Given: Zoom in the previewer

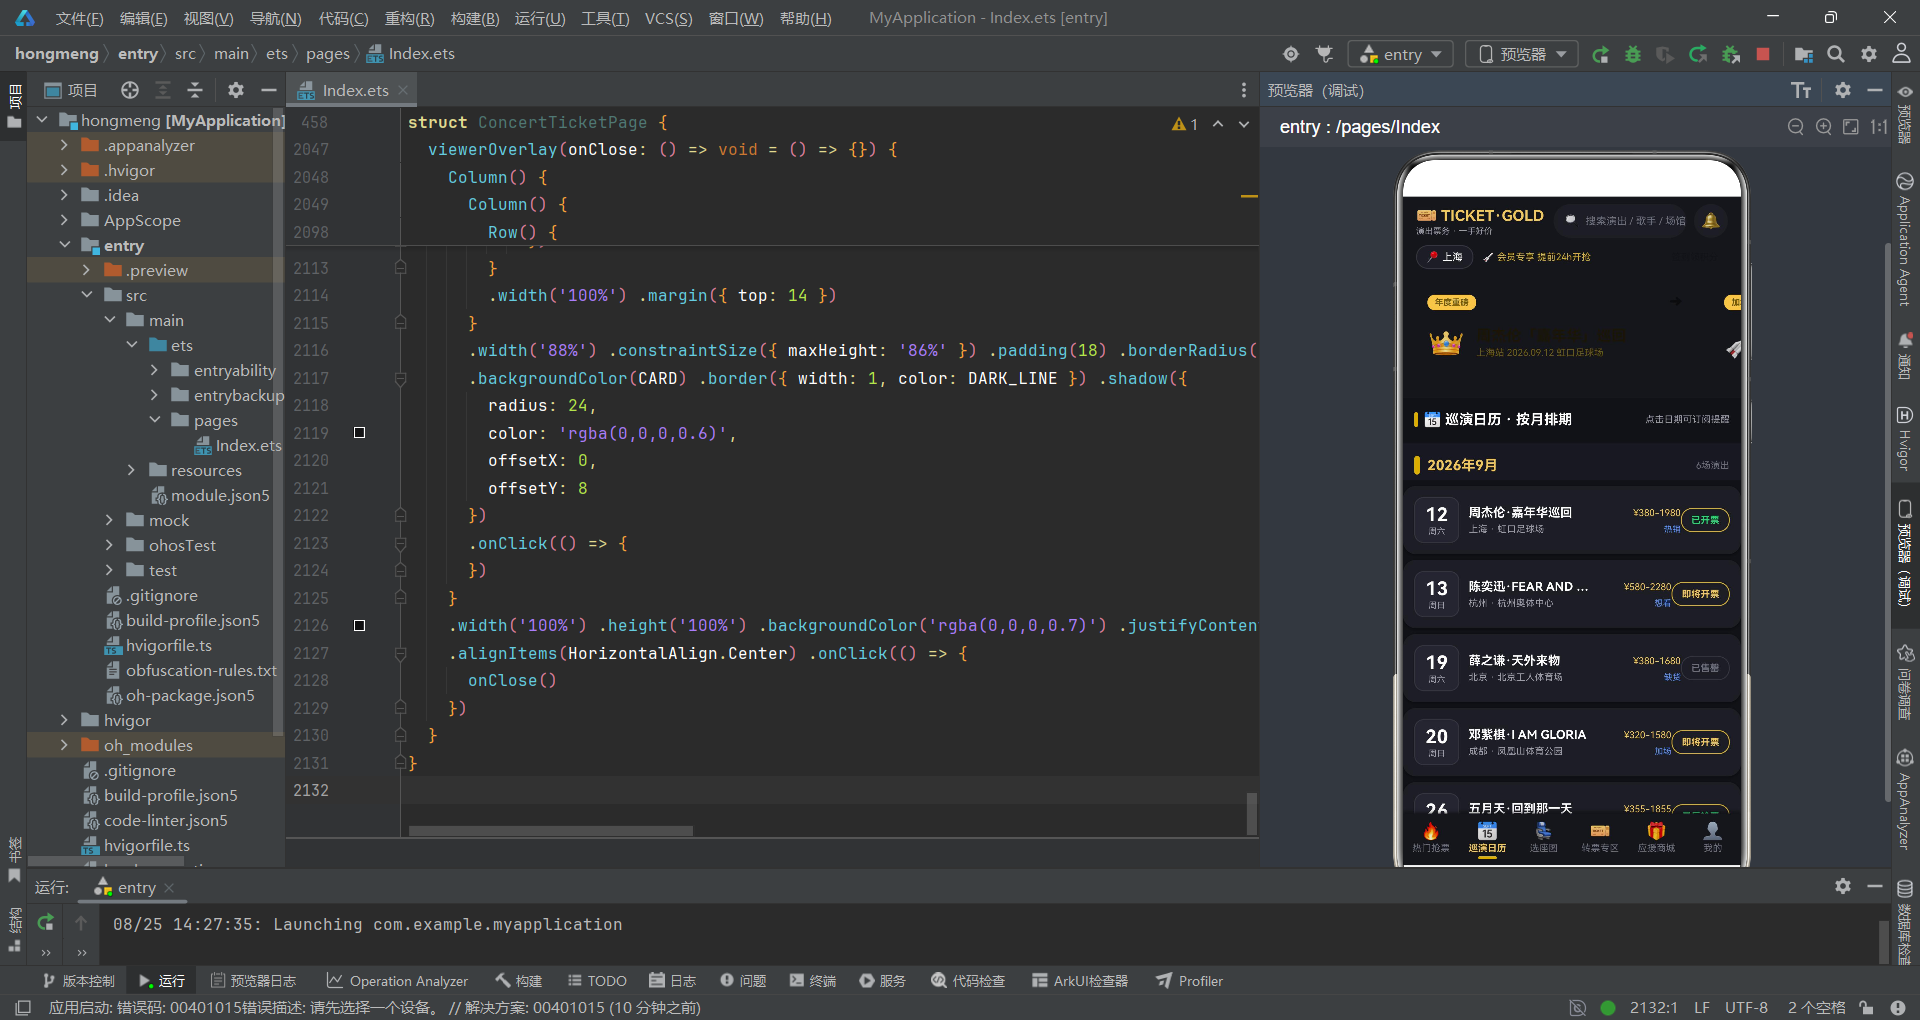Looking at the screenshot, I should point(1824,127).
